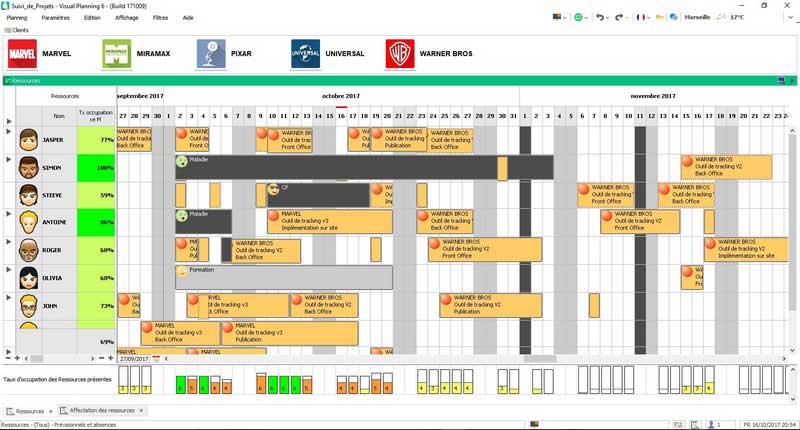This screenshot has height=430, width=800.
Task: Click the 27/09/2017 date field
Action: (x=134, y=359)
